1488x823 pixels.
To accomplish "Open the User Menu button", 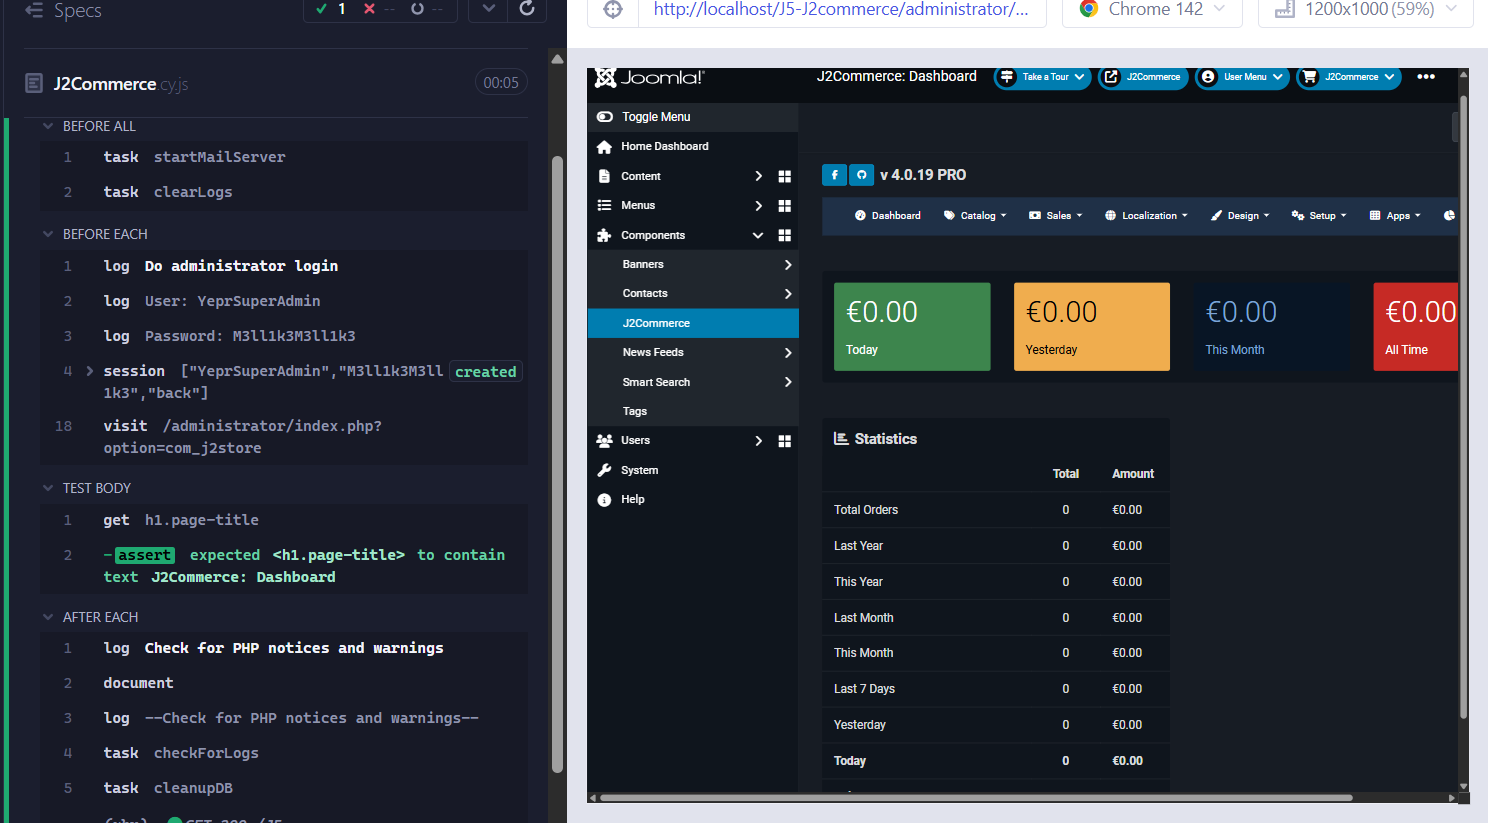I will pyautogui.click(x=1240, y=76).
